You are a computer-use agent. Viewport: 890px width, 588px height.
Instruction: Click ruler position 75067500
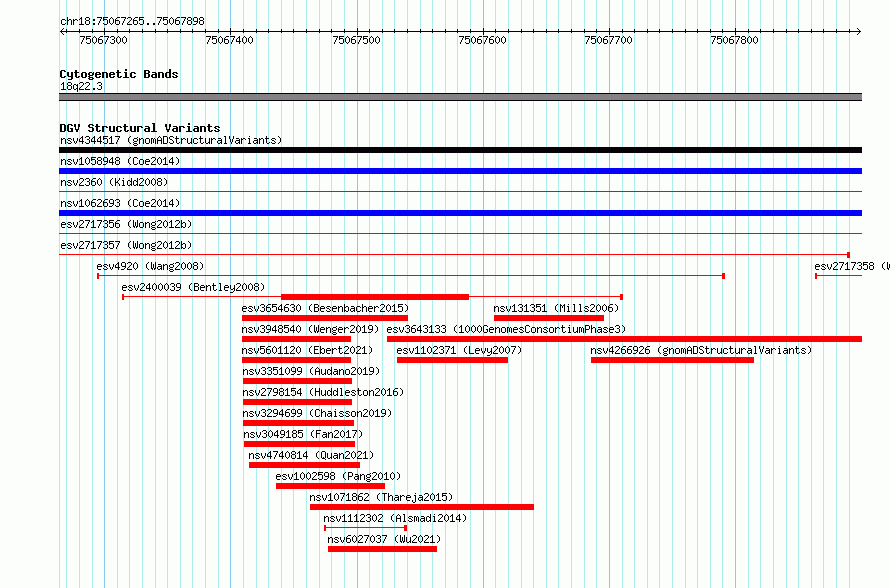point(356,40)
